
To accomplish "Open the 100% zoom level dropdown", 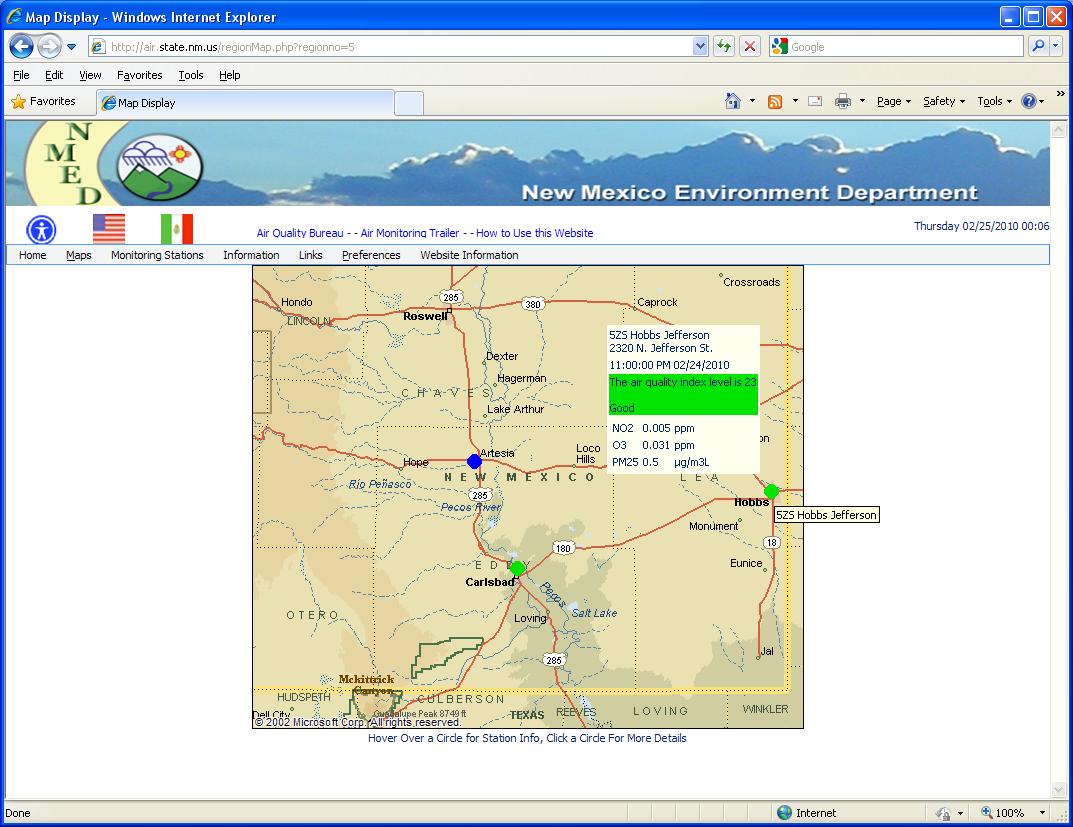I will pyautogui.click(x=1011, y=813).
